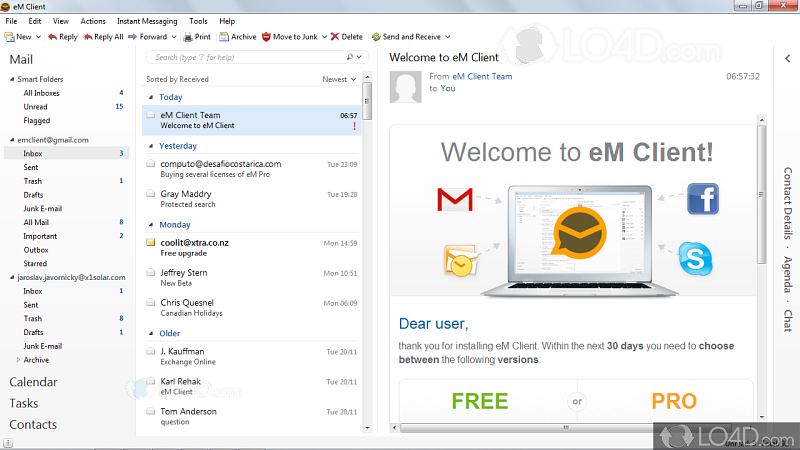Screen dimensions: 800x450
Task: Click the Move to Junk shield icon
Action: tap(266, 37)
